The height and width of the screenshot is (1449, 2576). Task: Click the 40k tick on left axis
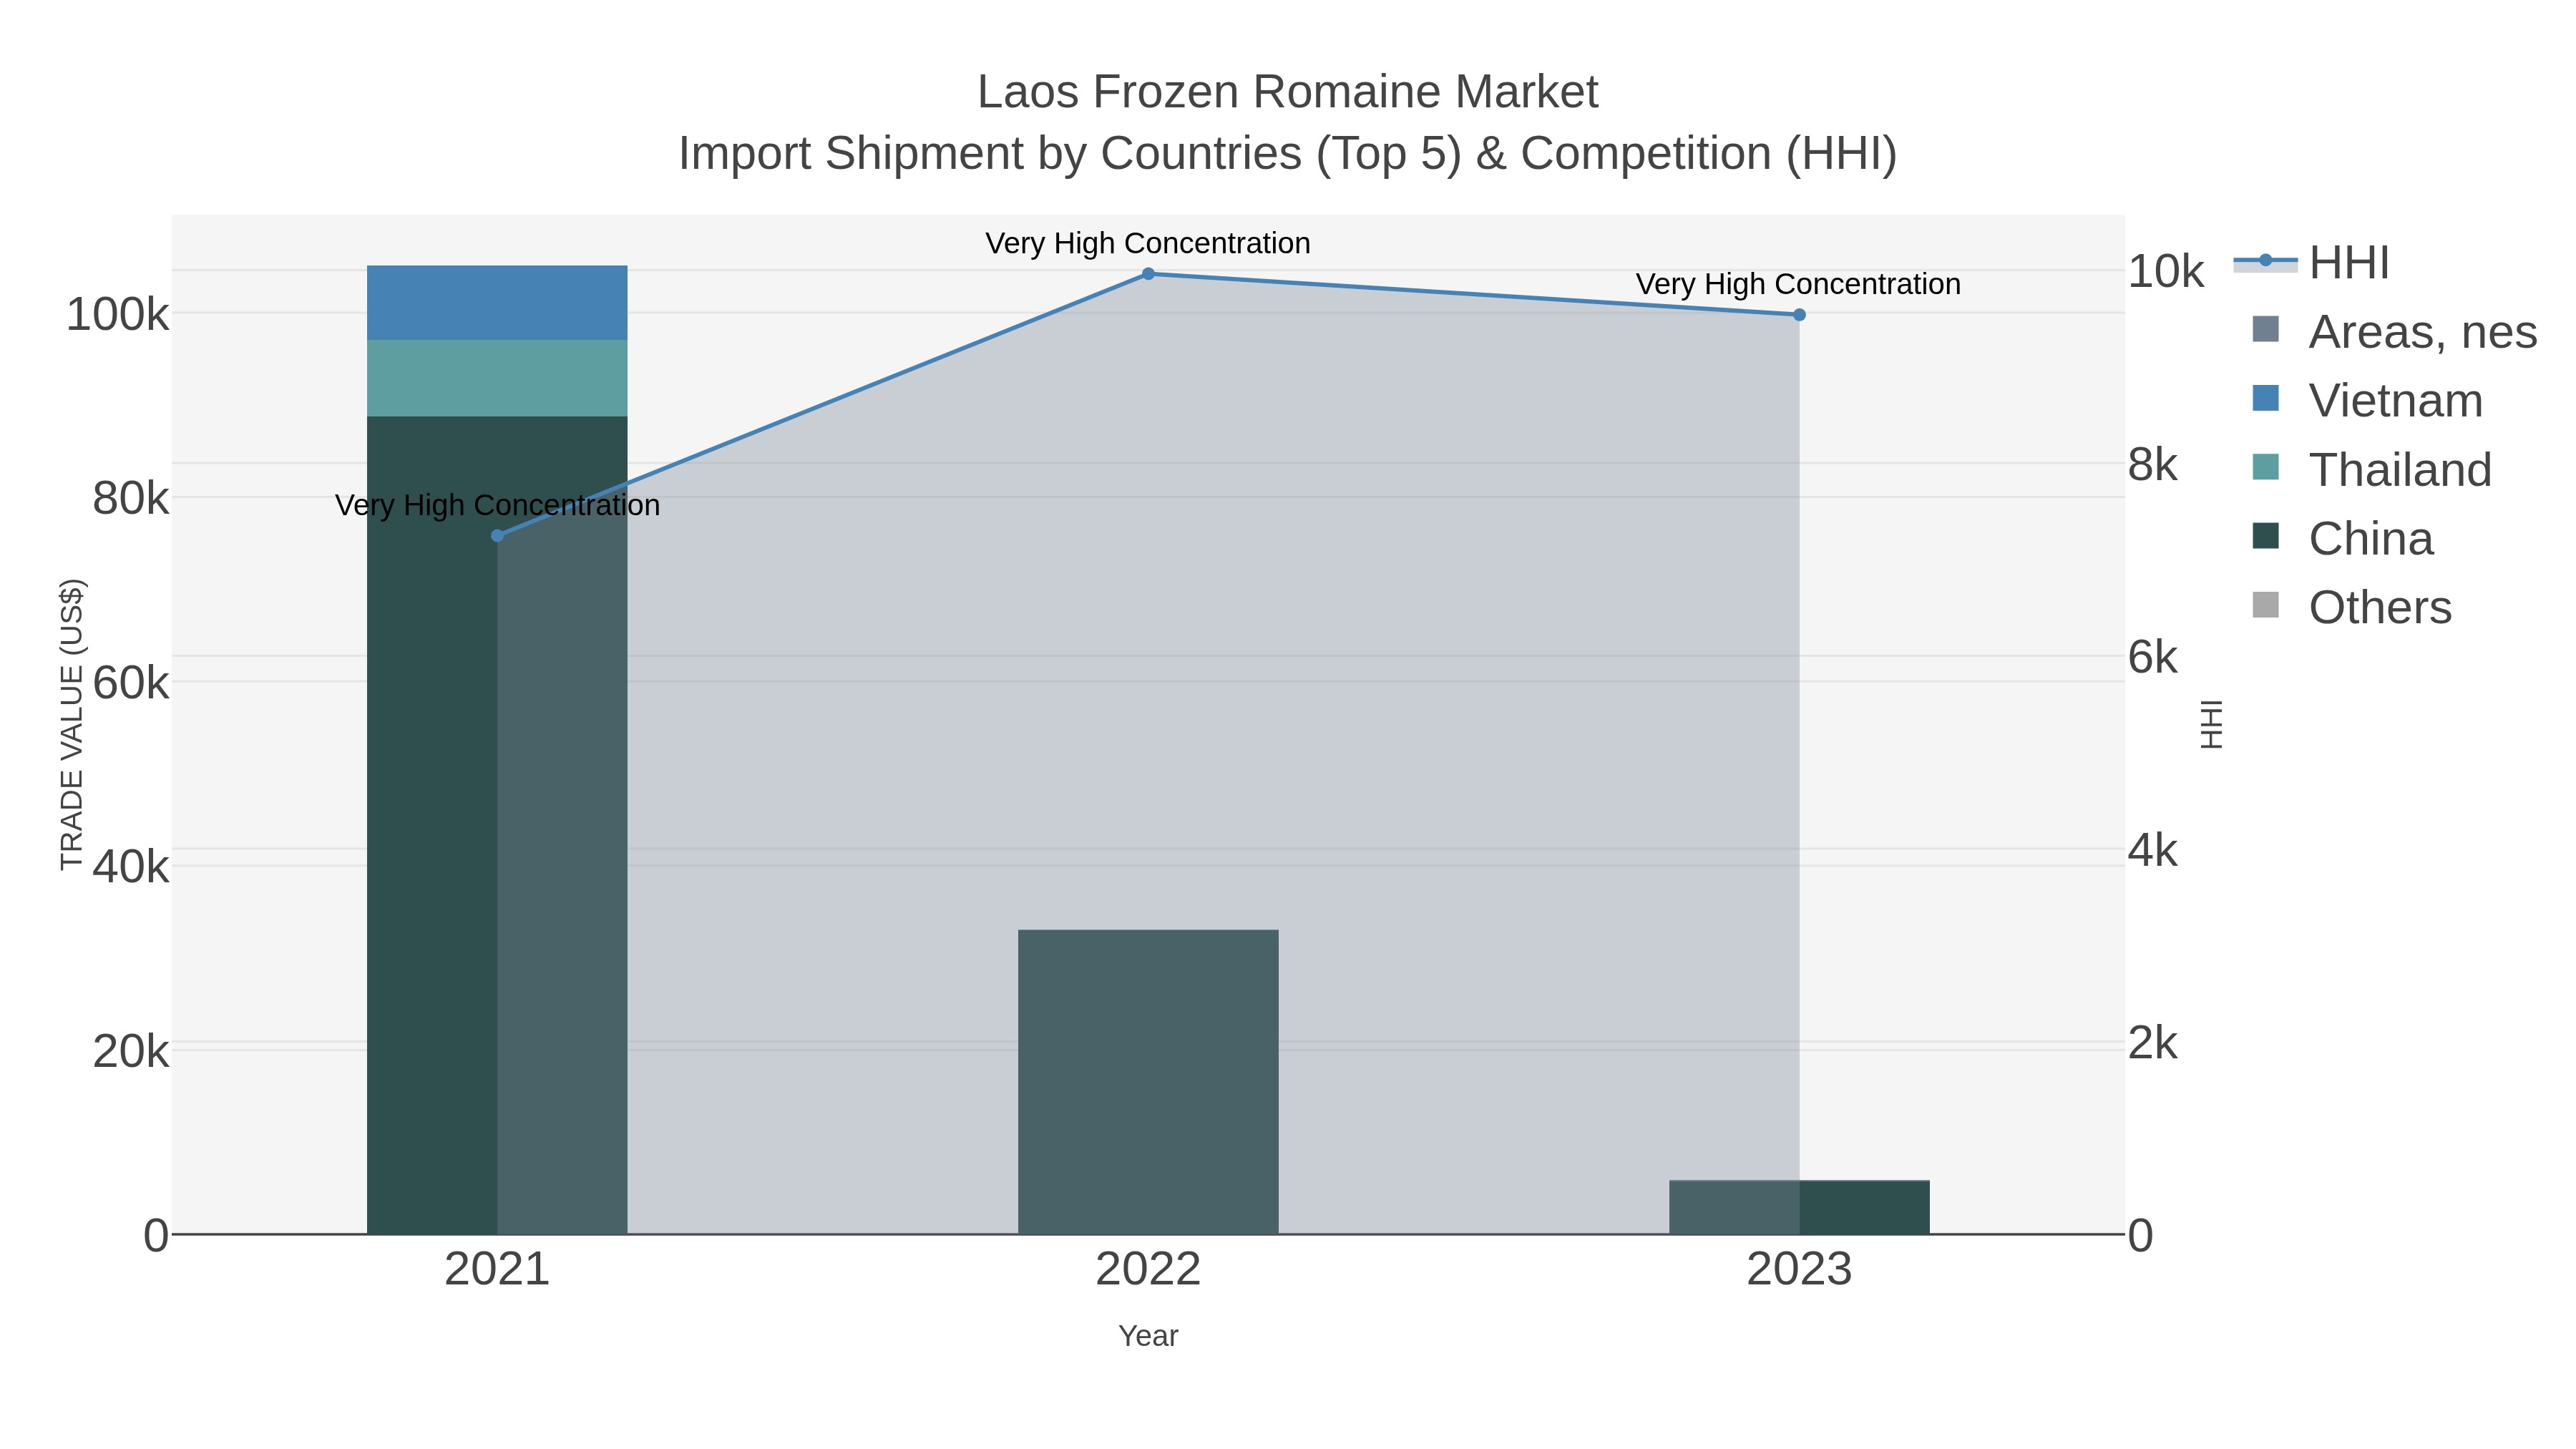[x=131, y=867]
